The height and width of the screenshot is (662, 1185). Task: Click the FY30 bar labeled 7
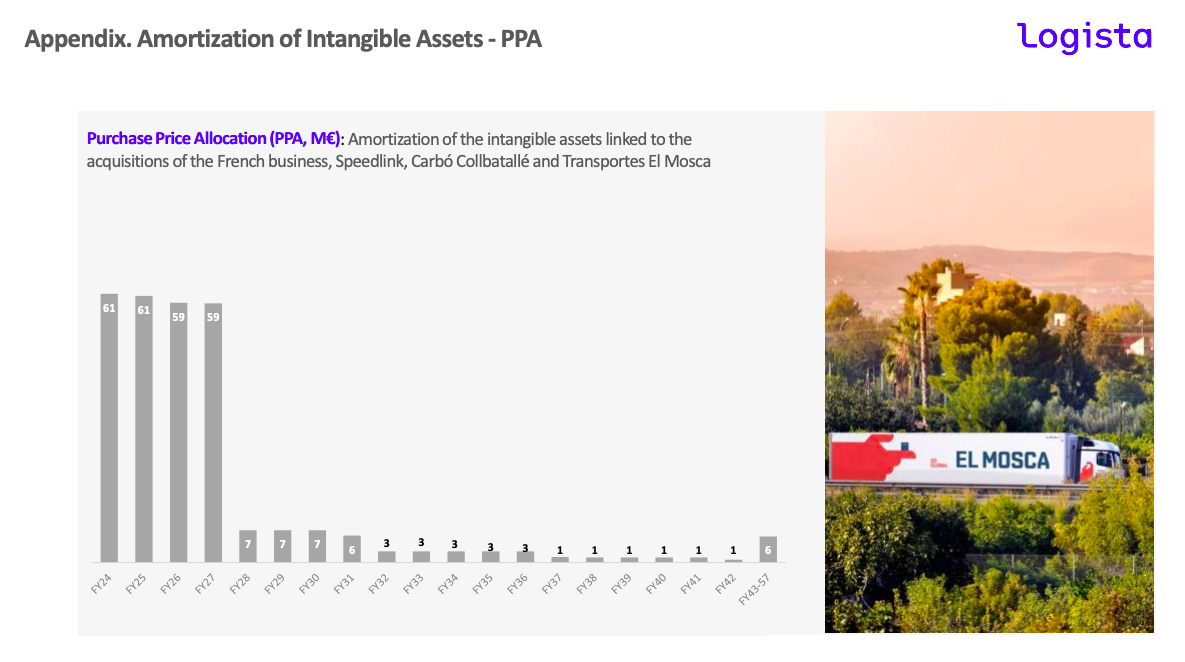tap(317, 546)
